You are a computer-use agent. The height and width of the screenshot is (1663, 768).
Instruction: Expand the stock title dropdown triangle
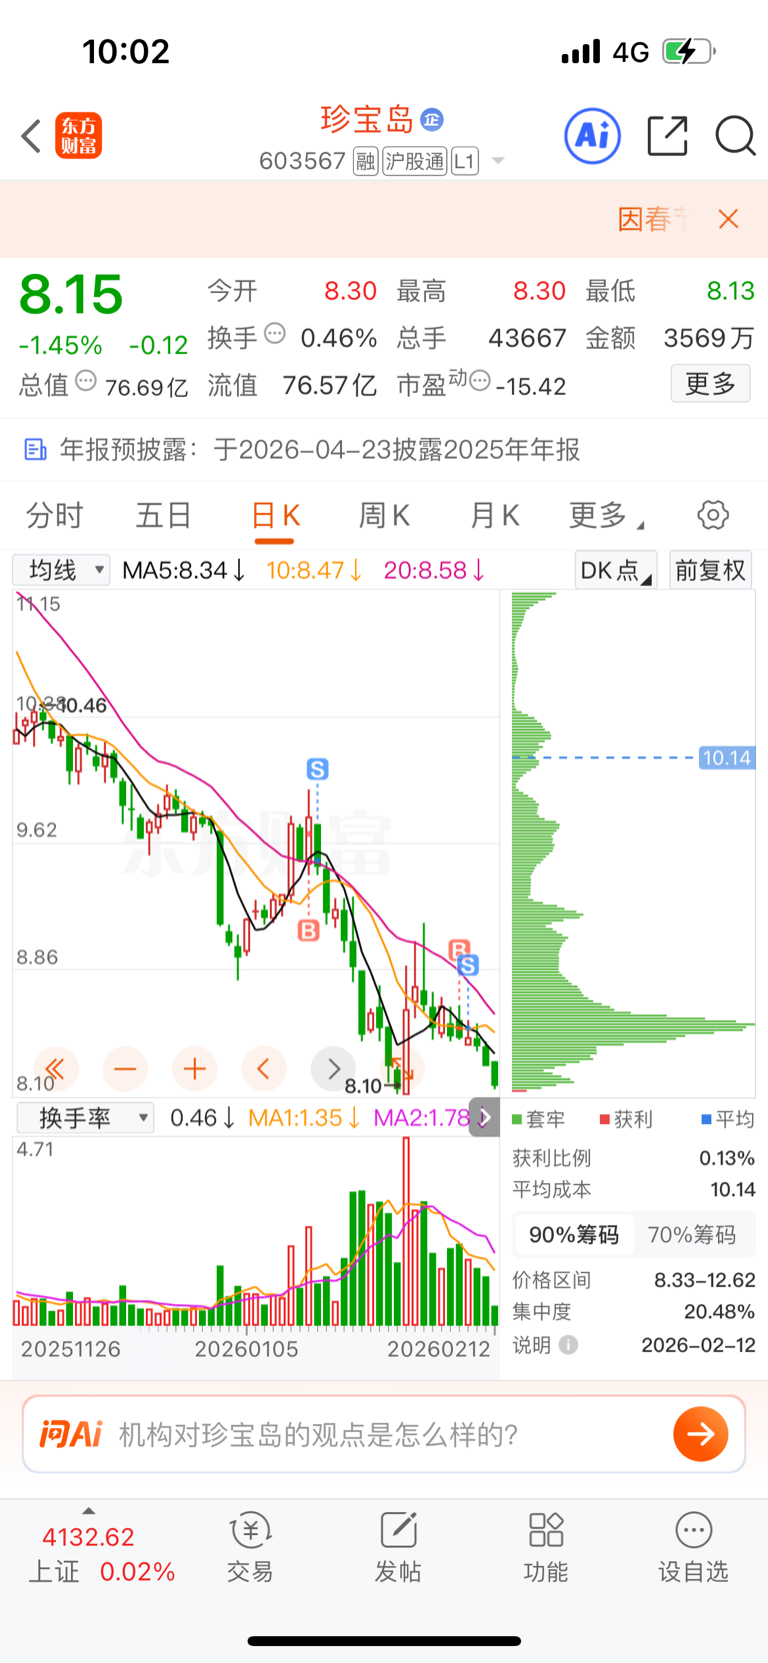[498, 161]
